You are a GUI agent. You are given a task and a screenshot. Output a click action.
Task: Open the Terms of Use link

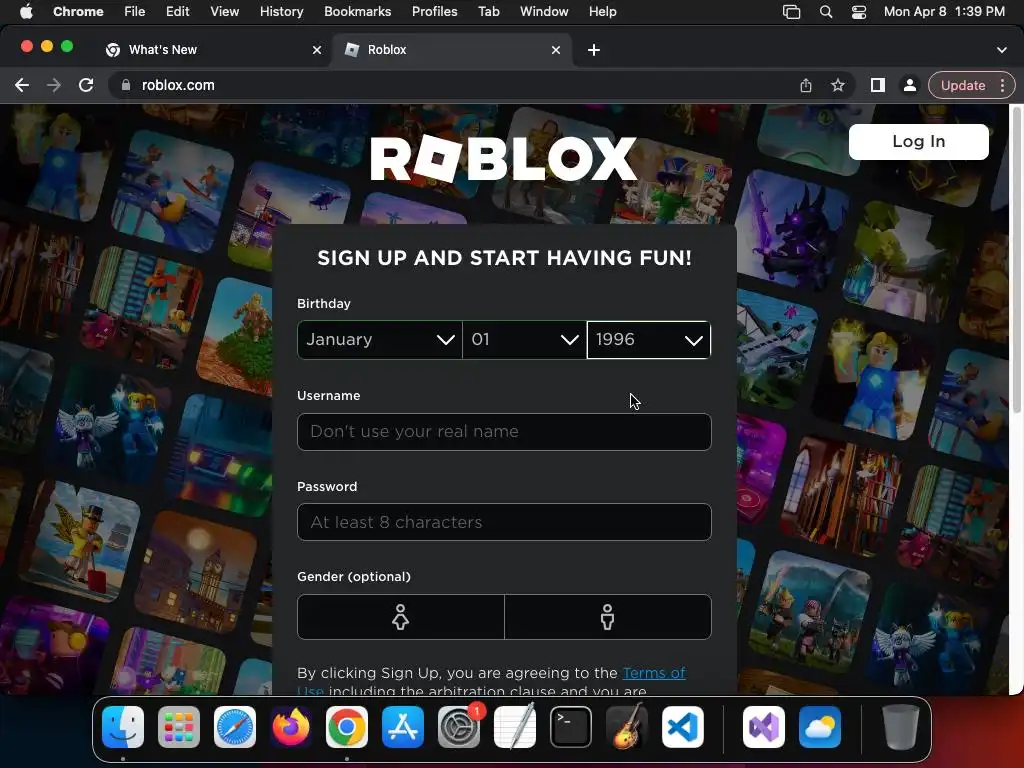click(x=654, y=673)
